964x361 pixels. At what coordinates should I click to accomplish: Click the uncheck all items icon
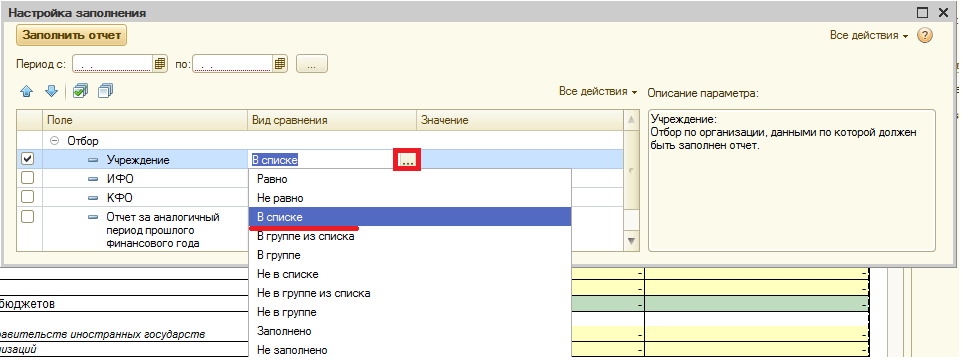click(106, 91)
